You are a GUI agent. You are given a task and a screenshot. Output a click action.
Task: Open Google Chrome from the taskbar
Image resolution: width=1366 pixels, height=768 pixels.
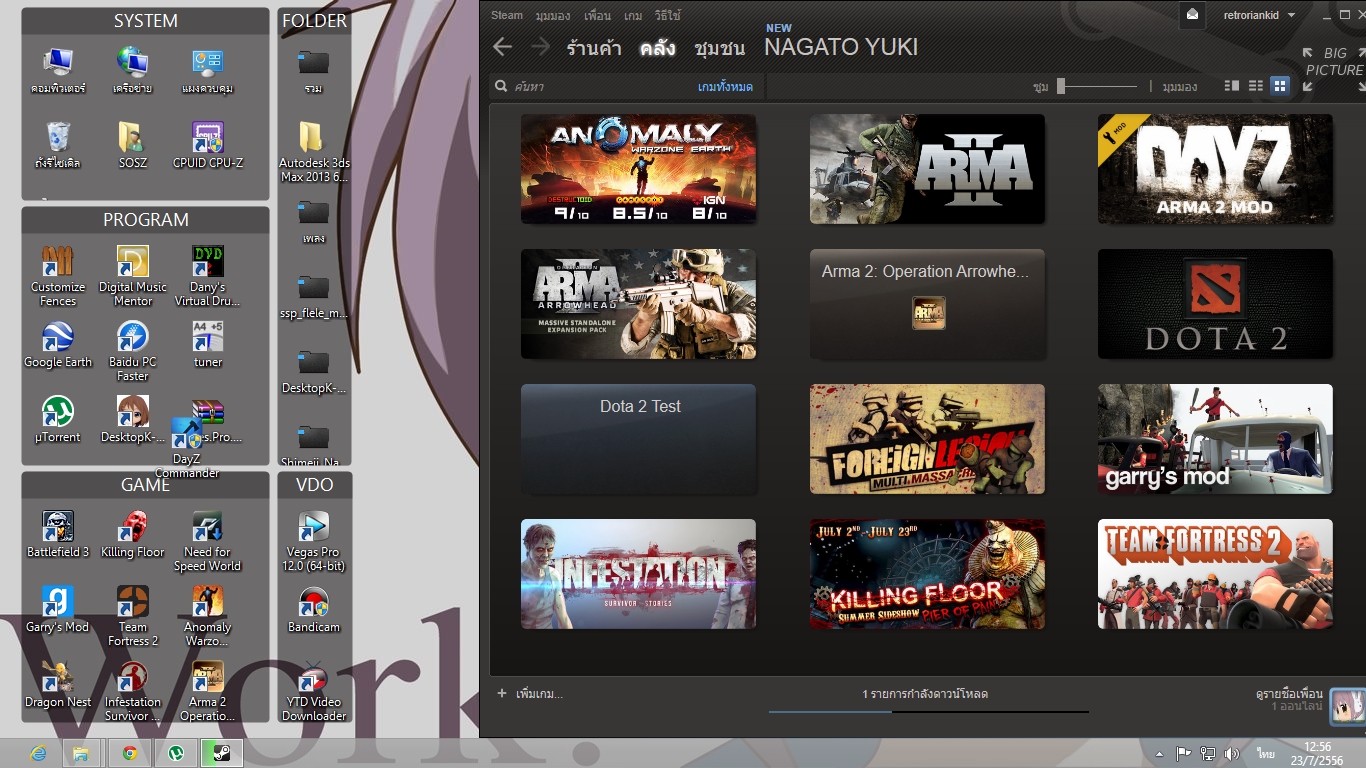(x=129, y=753)
